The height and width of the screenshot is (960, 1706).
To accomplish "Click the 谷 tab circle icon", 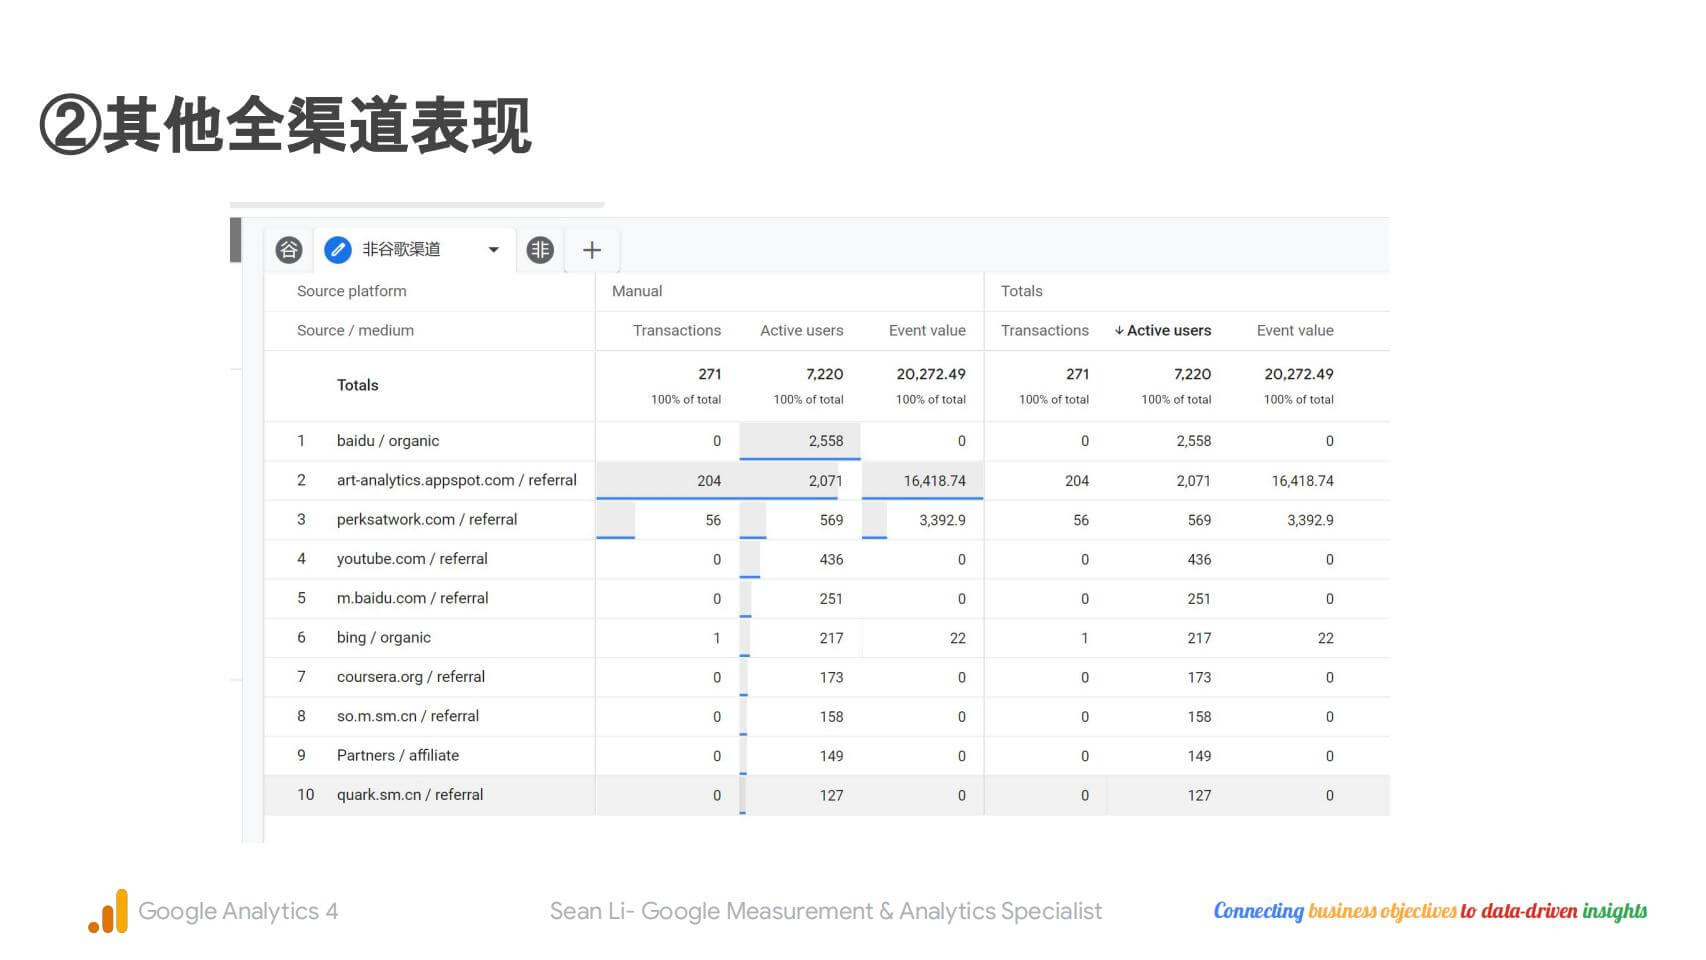I will [x=289, y=250].
